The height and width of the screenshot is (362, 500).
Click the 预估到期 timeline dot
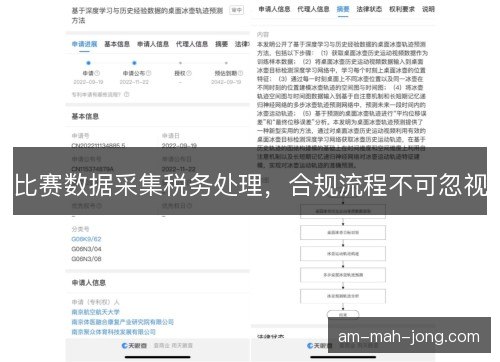(x=226, y=63)
